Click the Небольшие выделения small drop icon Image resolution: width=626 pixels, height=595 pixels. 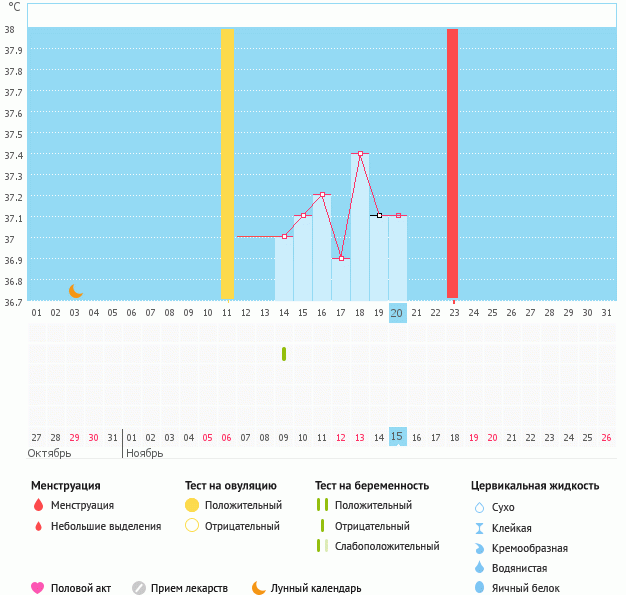tap(38, 526)
